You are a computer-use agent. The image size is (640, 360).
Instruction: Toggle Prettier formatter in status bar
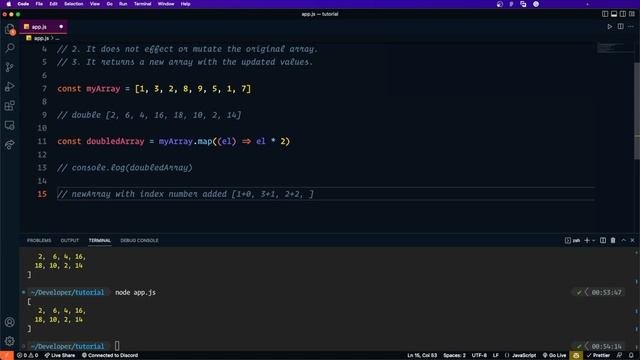[598, 356]
